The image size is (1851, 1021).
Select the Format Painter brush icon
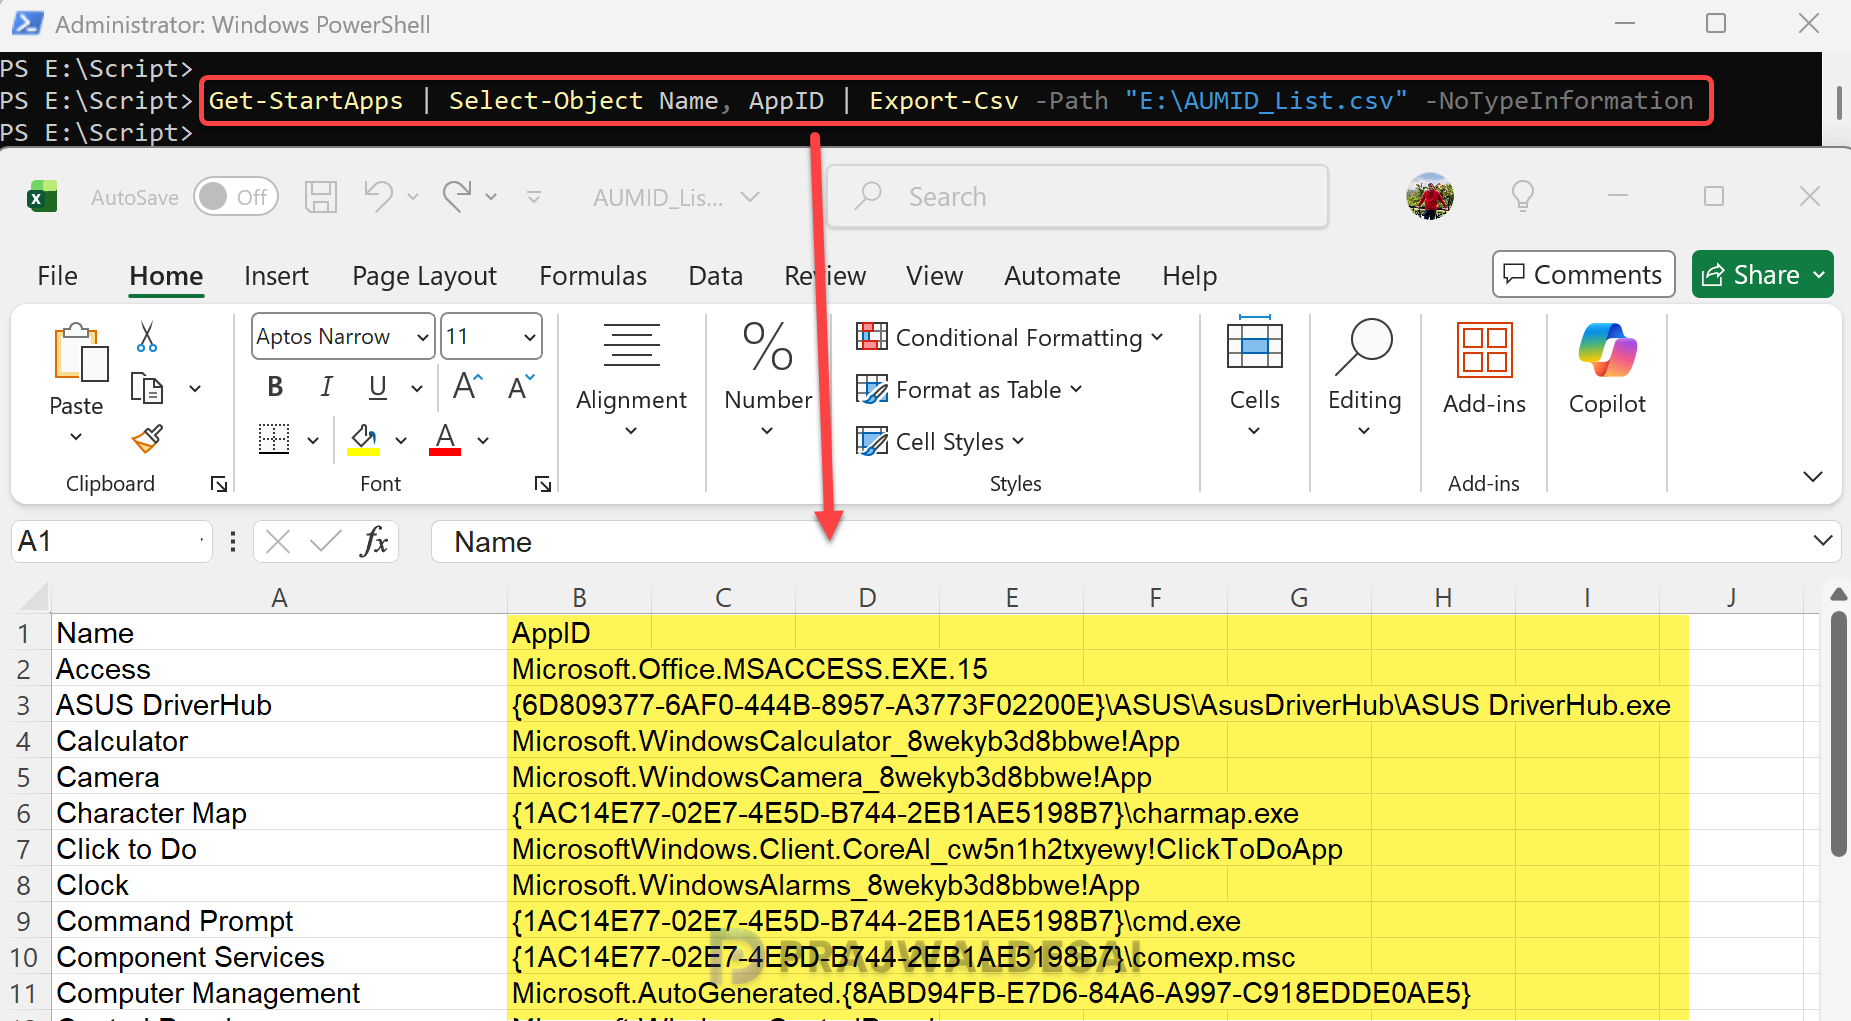coord(147,439)
